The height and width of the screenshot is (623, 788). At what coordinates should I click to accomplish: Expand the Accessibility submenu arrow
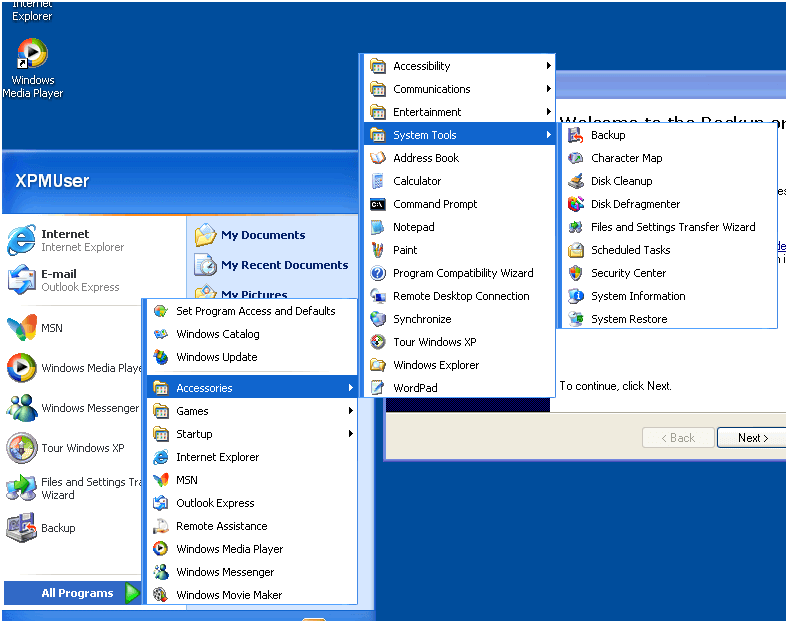[x=549, y=66]
